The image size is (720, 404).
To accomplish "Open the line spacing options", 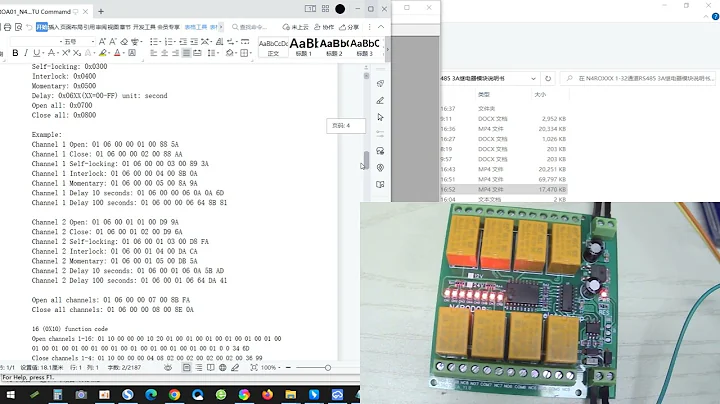I will 213,53.
